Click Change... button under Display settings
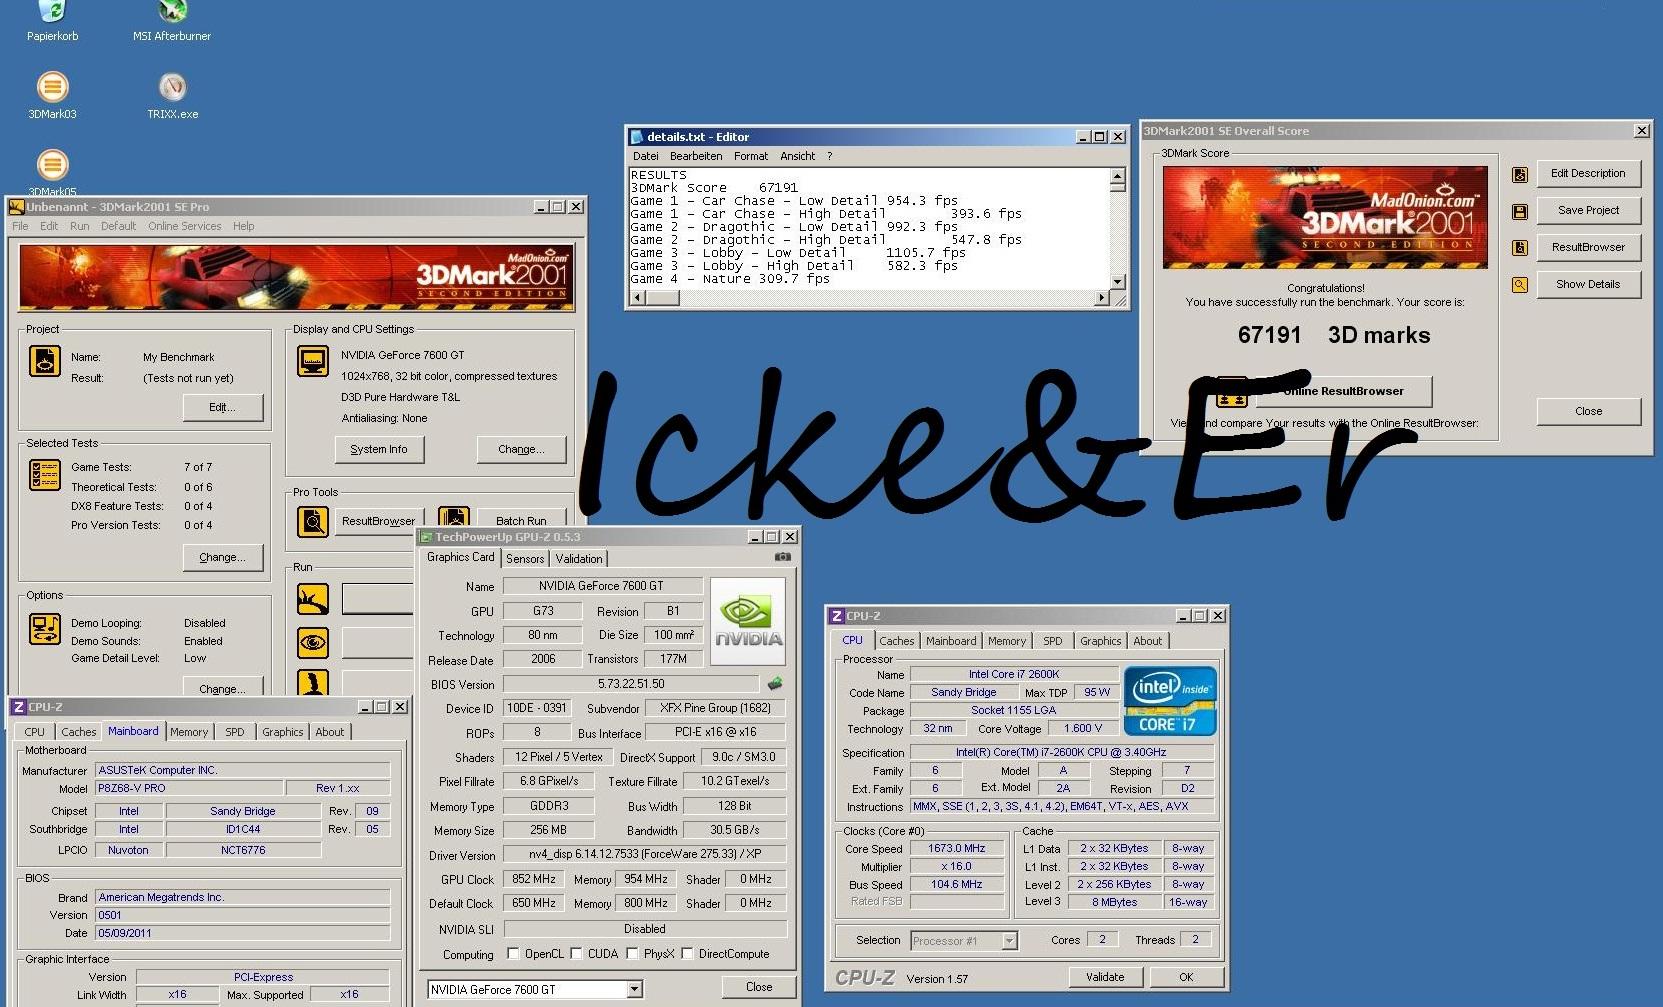The image size is (1663, 1007). coord(521,449)
